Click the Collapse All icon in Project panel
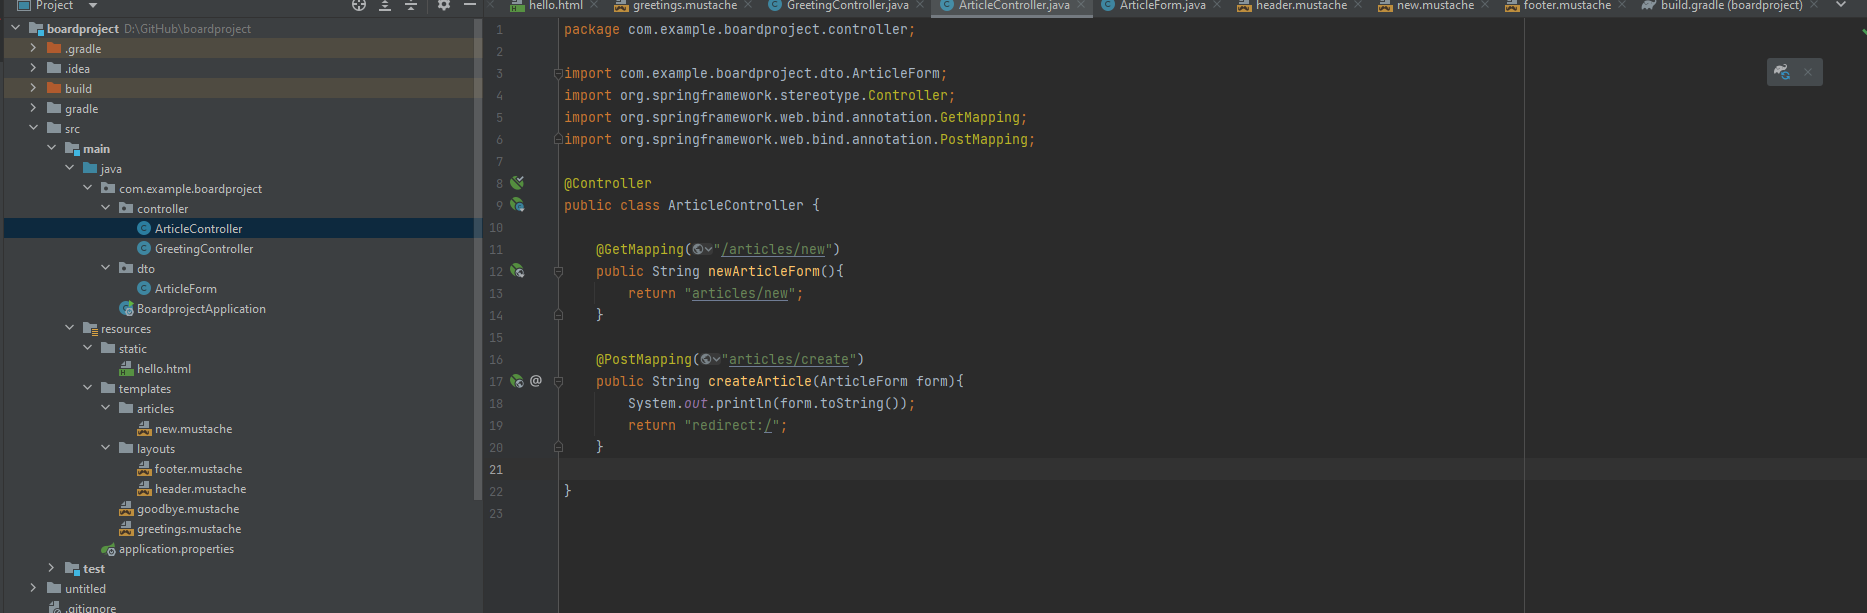This screenshot has width=1867, height=613. (411, 5)
